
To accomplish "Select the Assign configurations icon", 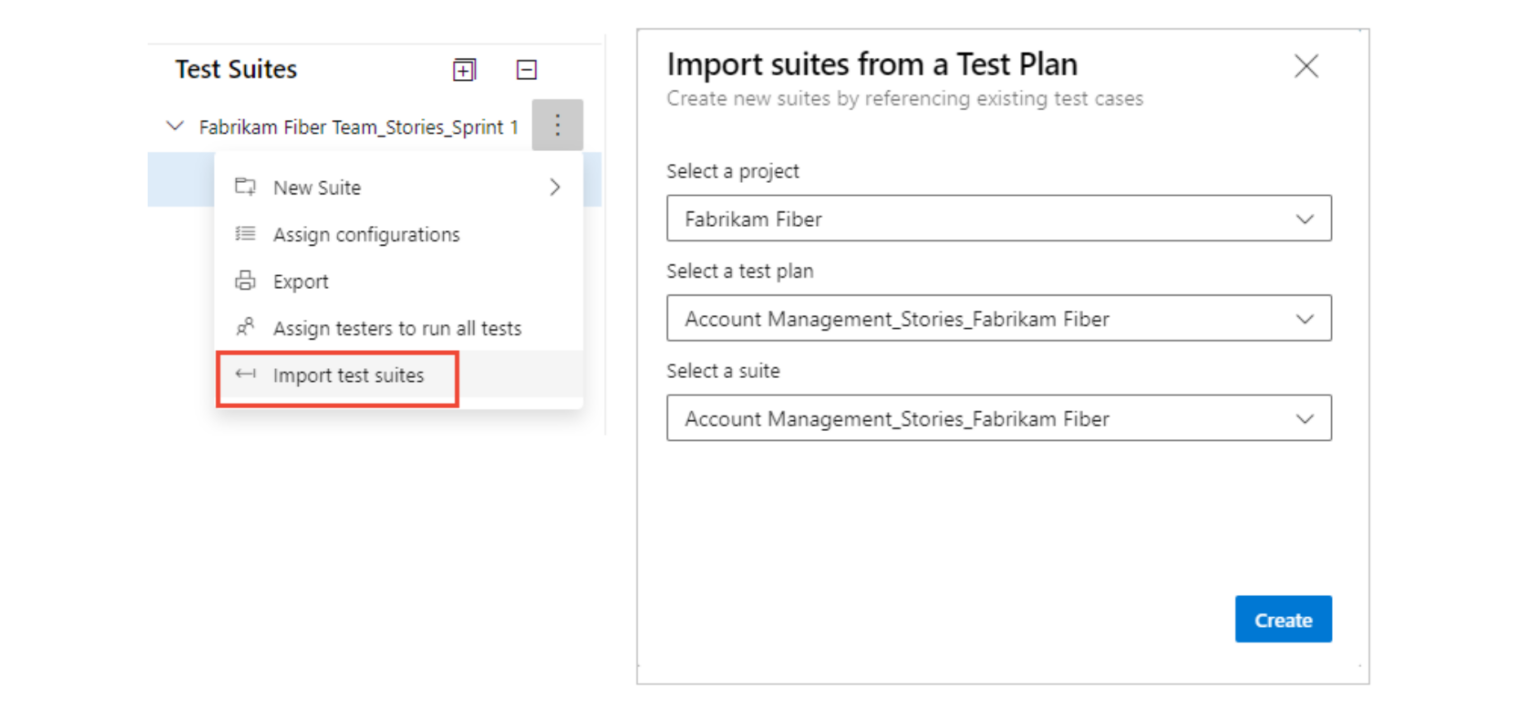I will (x=245, y=234).
